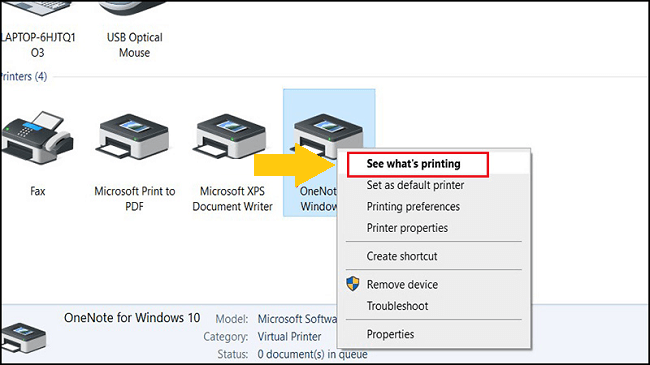Click the Microsoft XPS Document Writer label
The image size is (650, 365).
coord(232,199)
